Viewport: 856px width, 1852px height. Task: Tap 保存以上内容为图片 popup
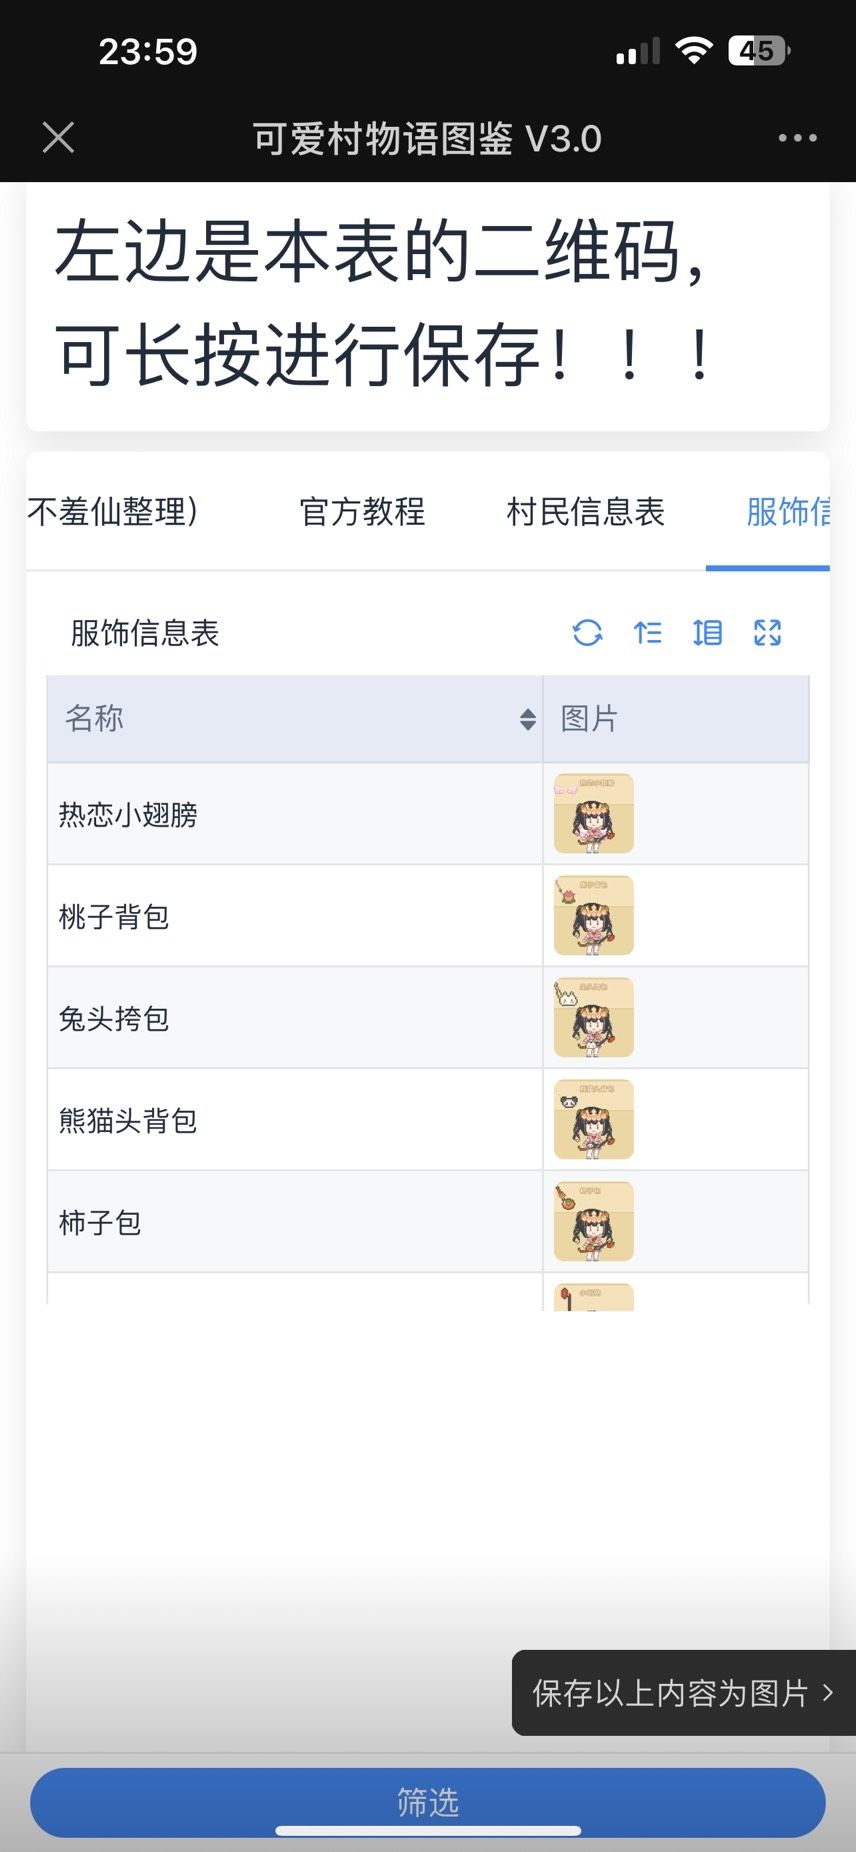682,1693
